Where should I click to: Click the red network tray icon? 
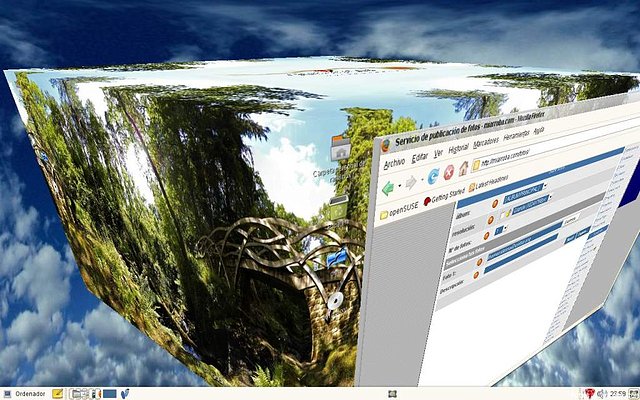(x=589, y=393)
